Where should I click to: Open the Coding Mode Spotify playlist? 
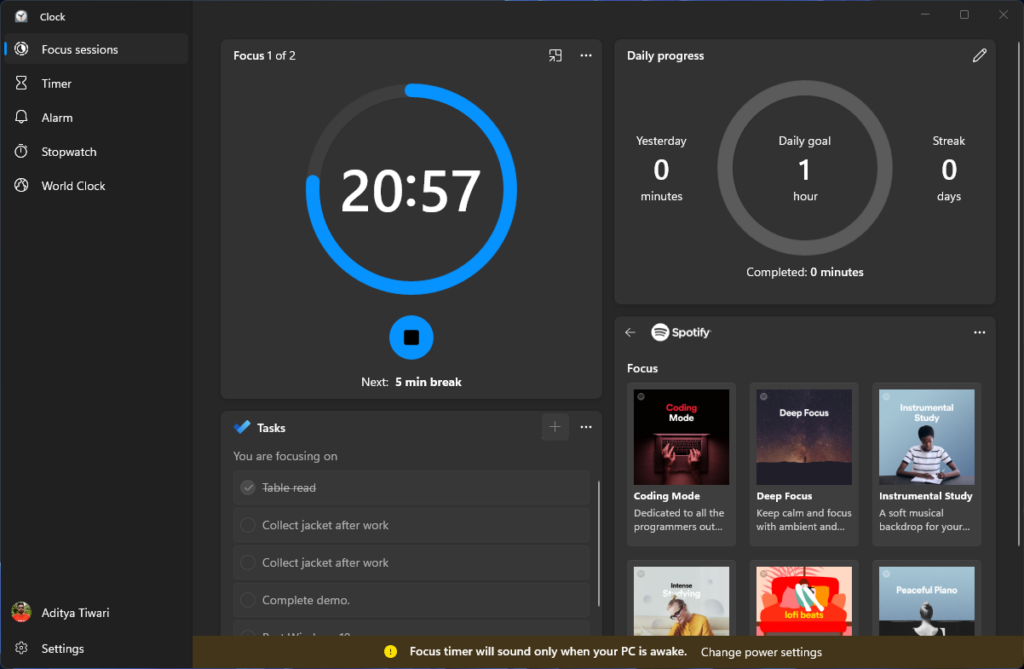[681, 437]
